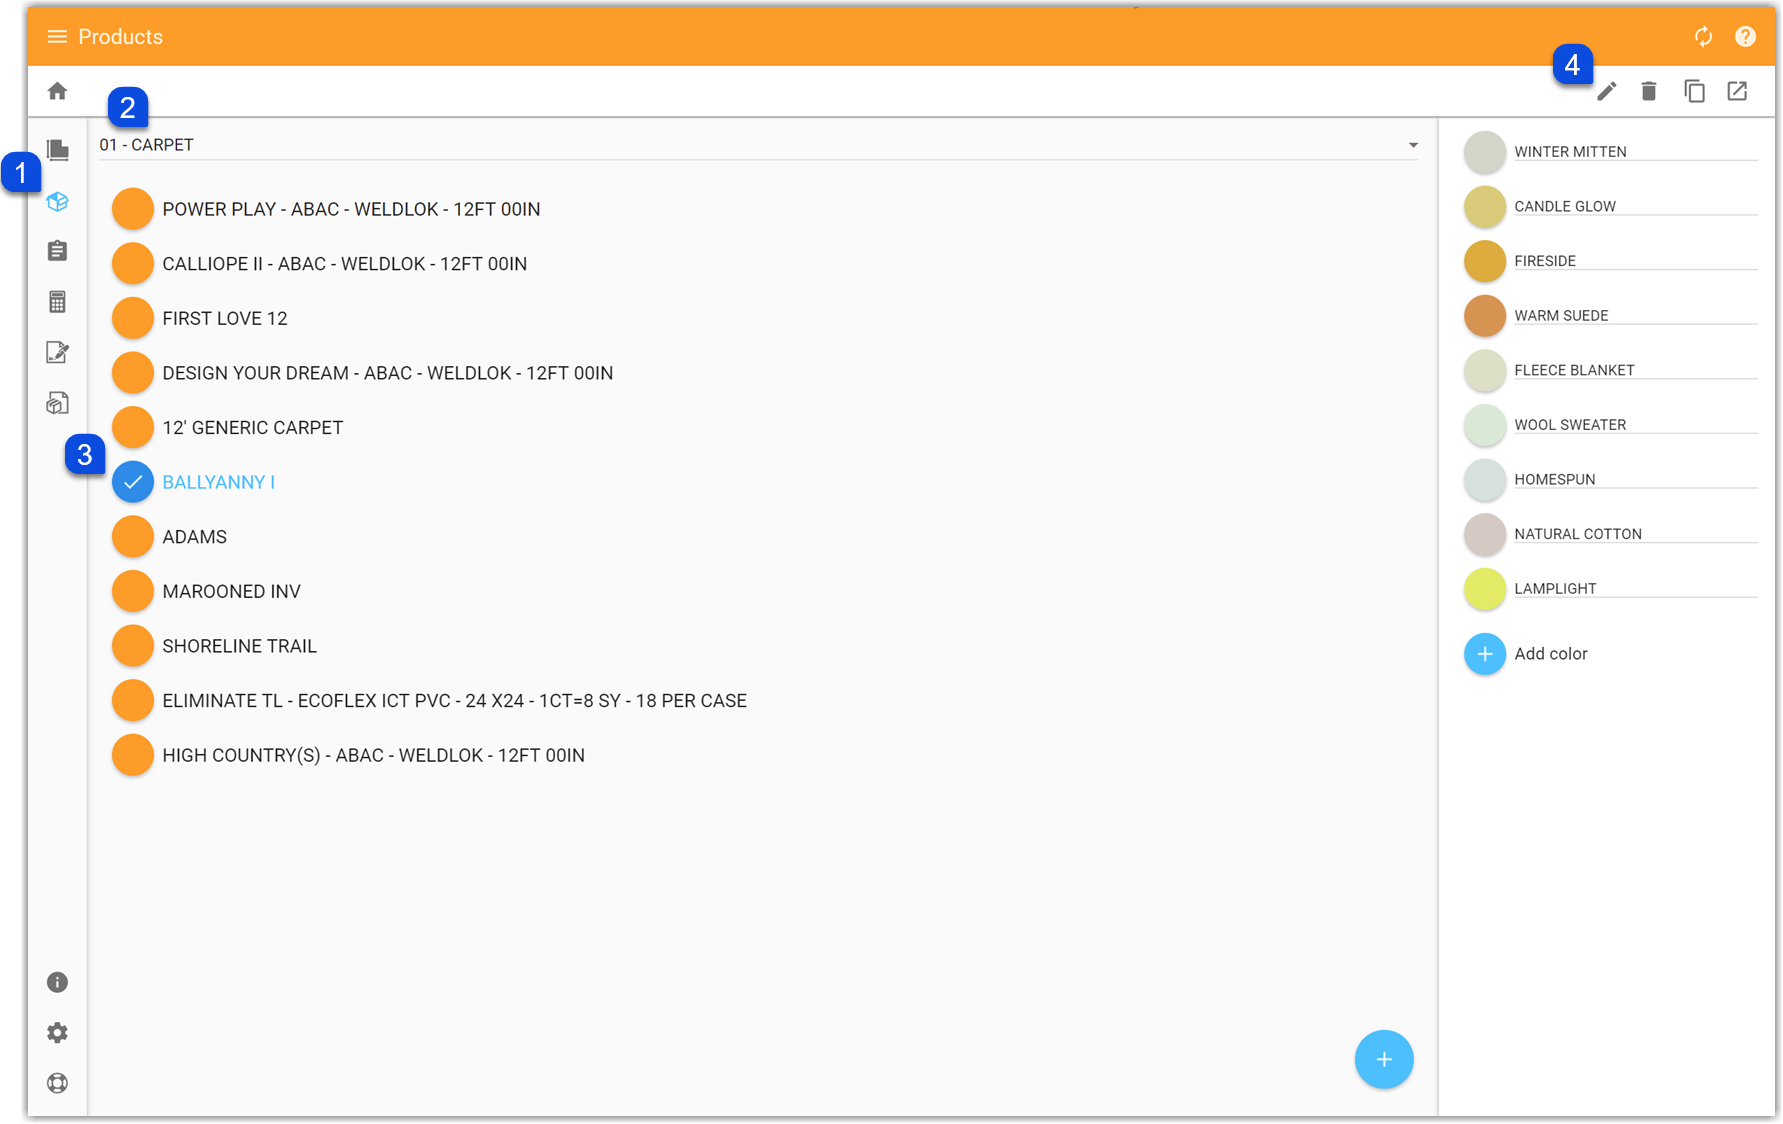The height and width of the screenshot is (1124, 1783).
Task: Select SHORELINE TRAIL product text
Action: [x=240, y=646]
